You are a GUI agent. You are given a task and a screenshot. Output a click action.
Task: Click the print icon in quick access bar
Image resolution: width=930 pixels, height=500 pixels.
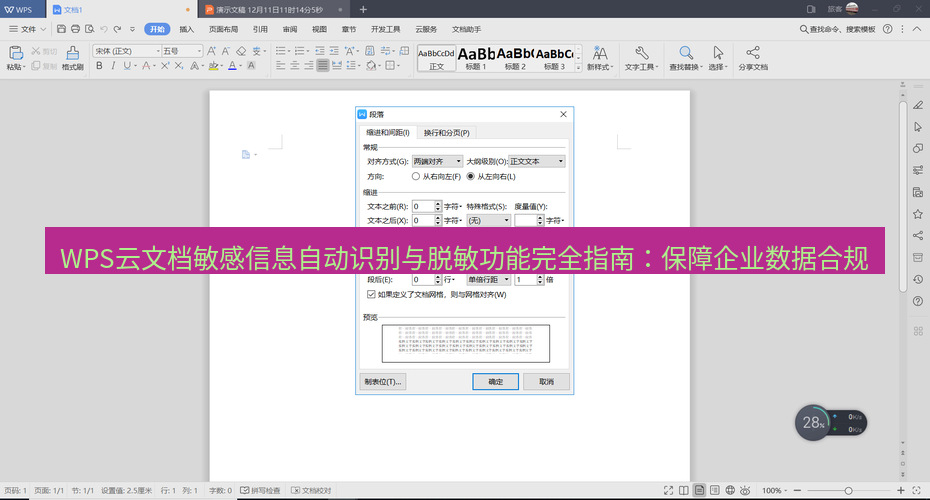click(x=75, y=28)
